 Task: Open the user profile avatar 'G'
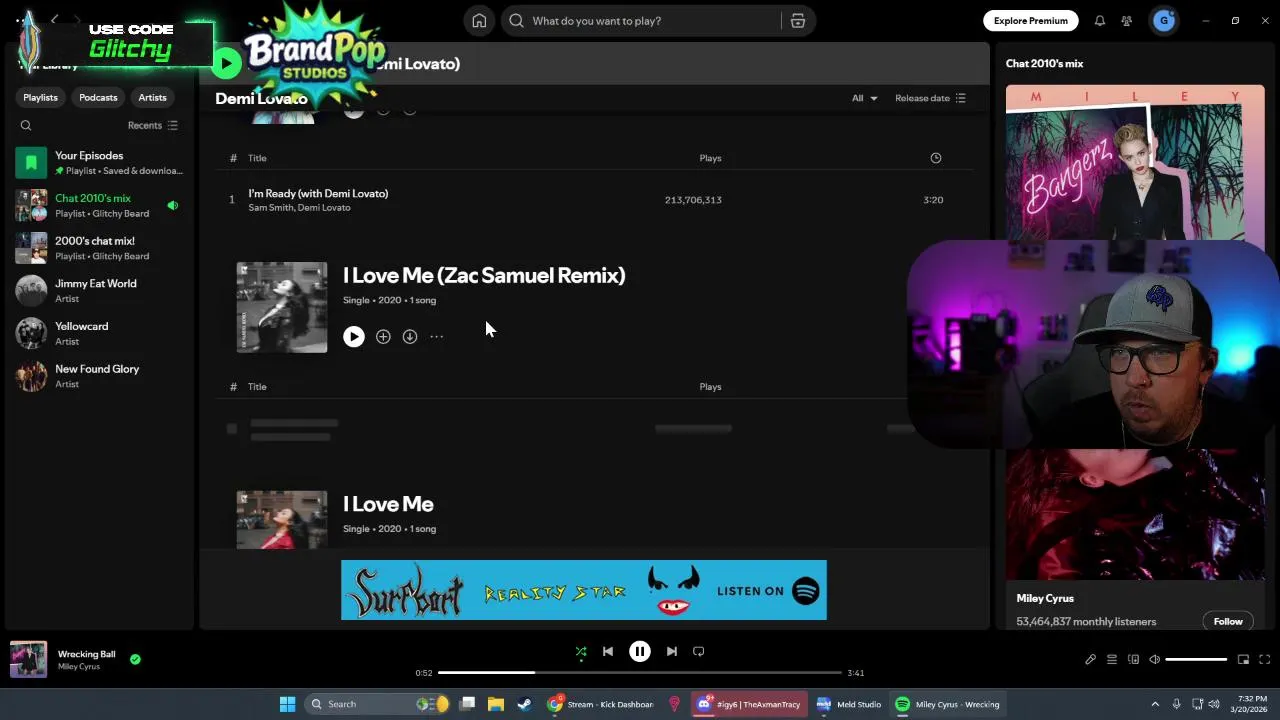click(1163, 20)
